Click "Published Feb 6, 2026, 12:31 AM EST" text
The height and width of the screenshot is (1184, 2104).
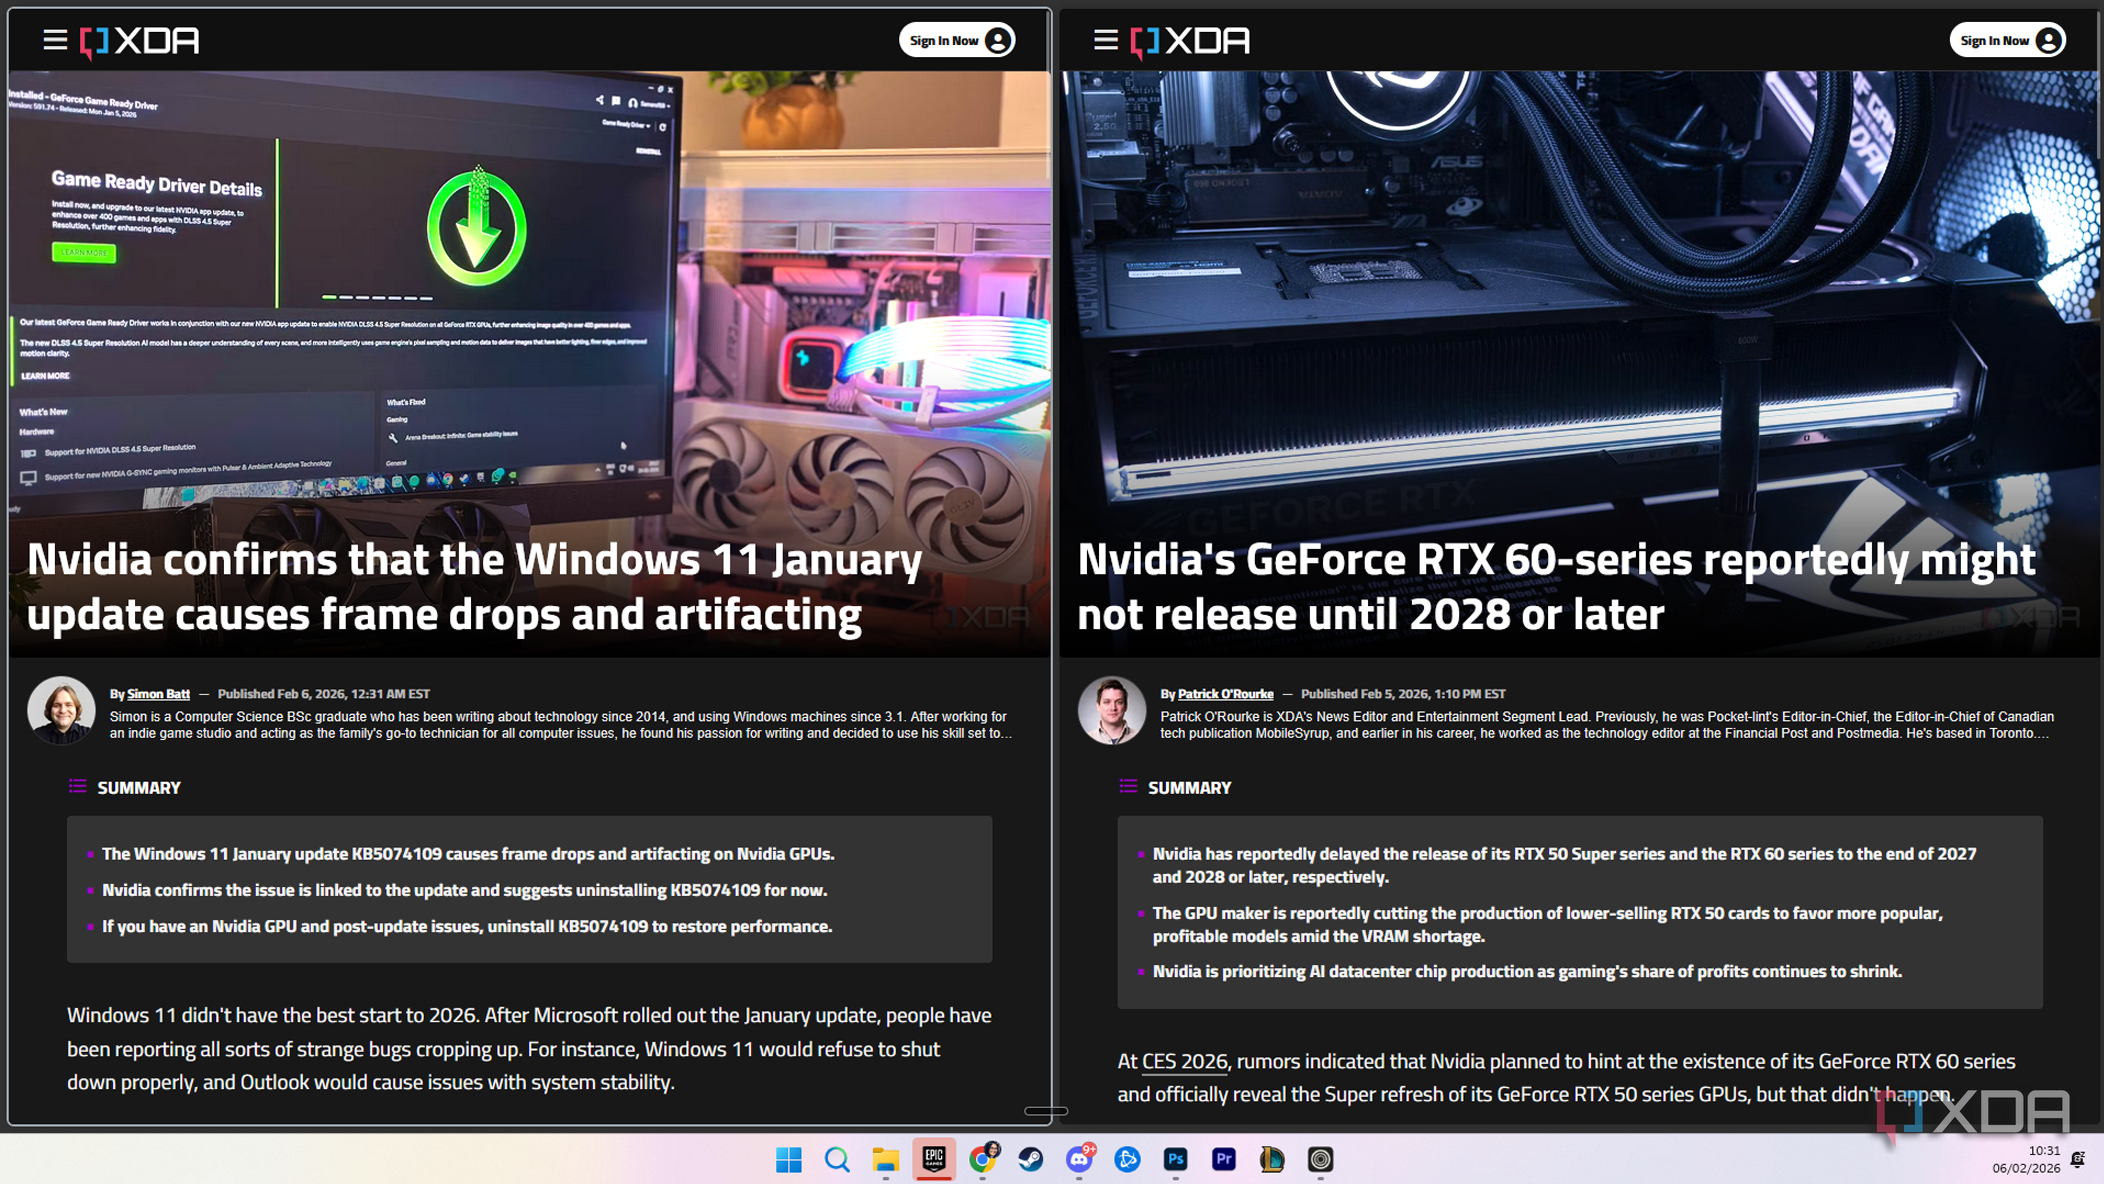click(323, 694)
